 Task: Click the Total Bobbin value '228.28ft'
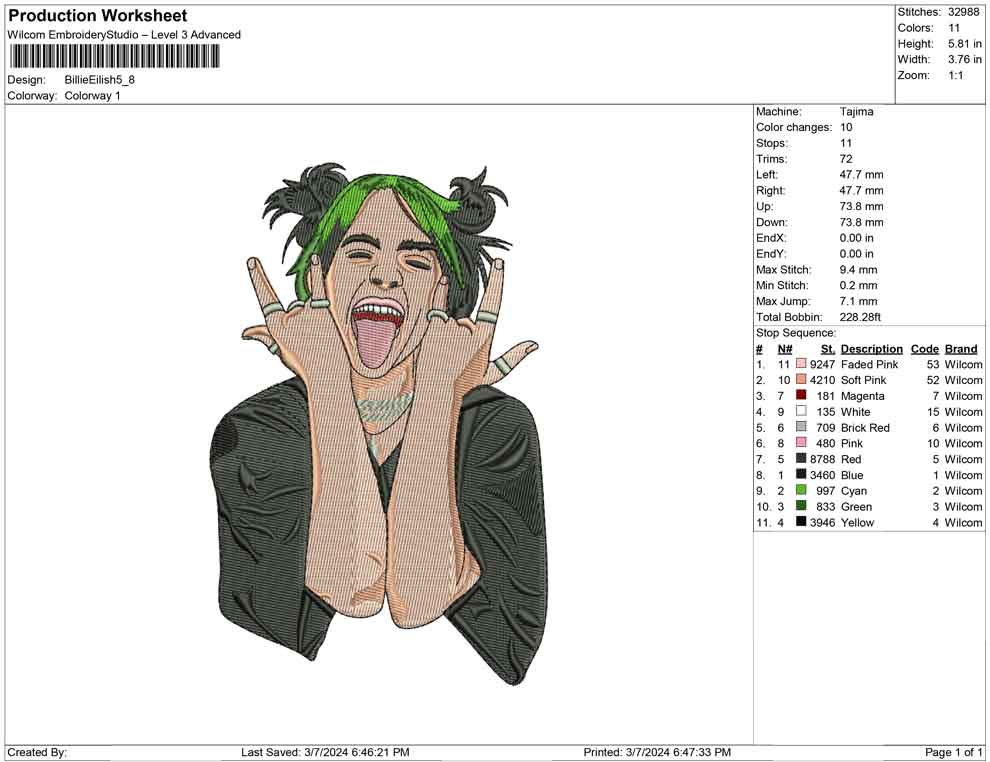click(860, 317)
